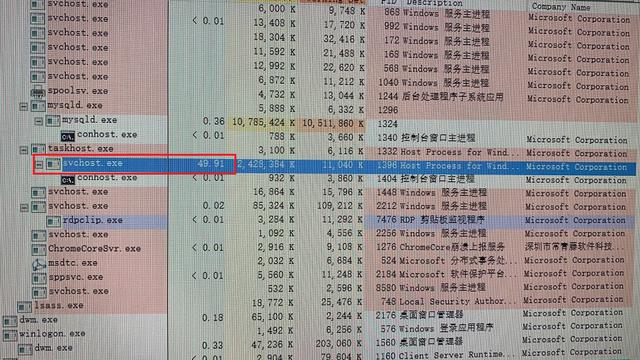Click icon of svchost.exe PID 172

click(38, 34)
